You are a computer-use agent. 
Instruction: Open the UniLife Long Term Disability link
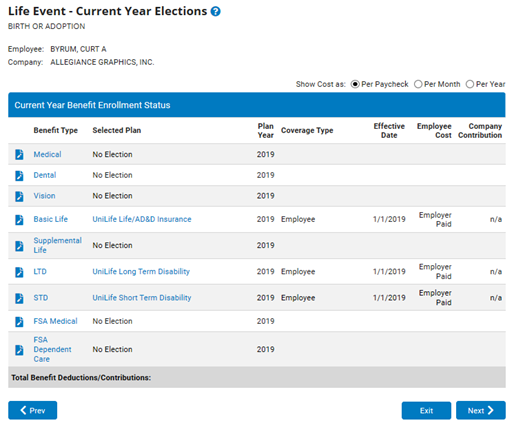tap(141, 272)
